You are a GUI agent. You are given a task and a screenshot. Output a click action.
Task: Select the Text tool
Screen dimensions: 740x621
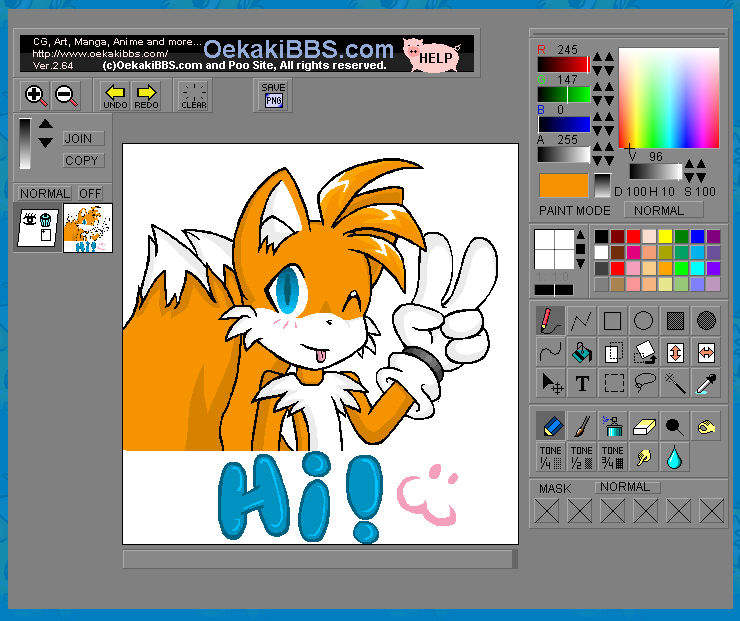581,383
